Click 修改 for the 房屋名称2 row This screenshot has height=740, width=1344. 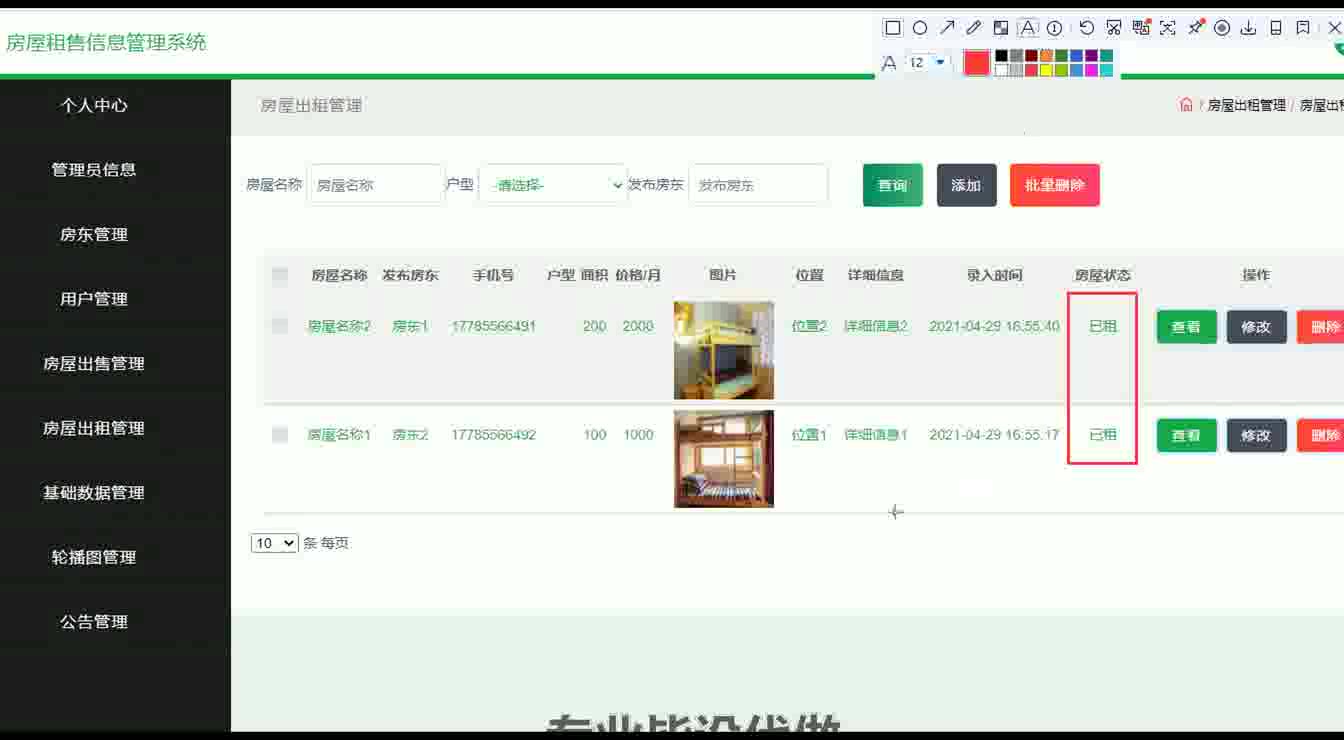pyautogui.click(x=1256, y=327)
